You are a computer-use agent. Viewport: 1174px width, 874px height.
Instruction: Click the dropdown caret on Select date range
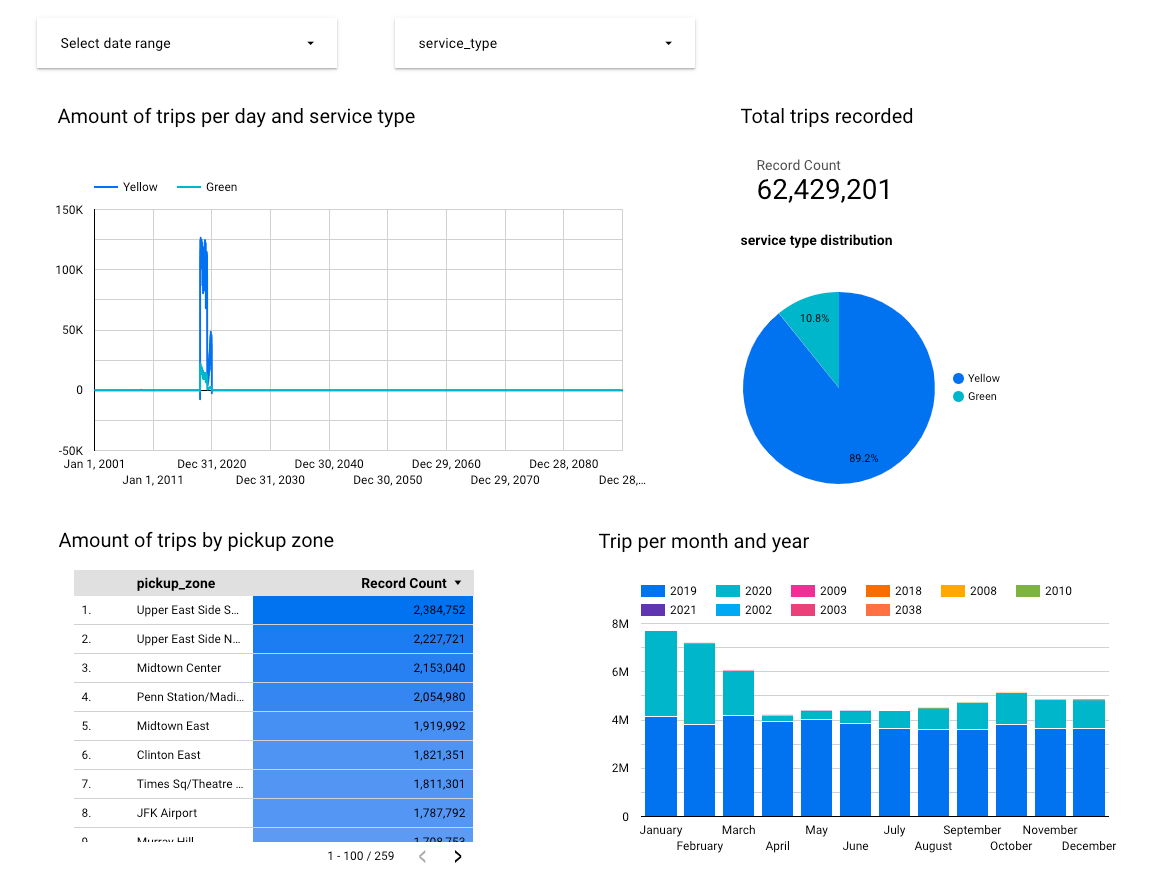[310, 42]
